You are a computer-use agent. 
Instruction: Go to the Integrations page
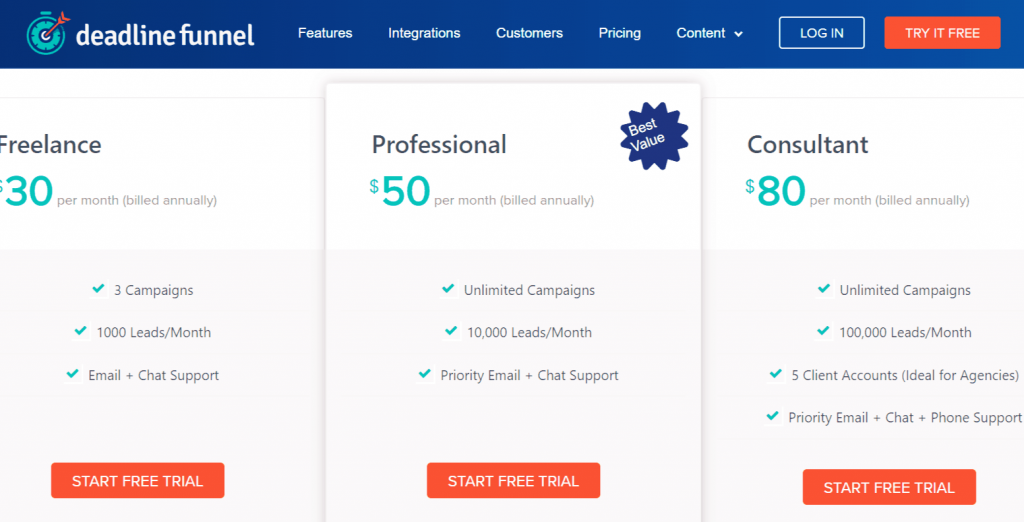[424, 33]
